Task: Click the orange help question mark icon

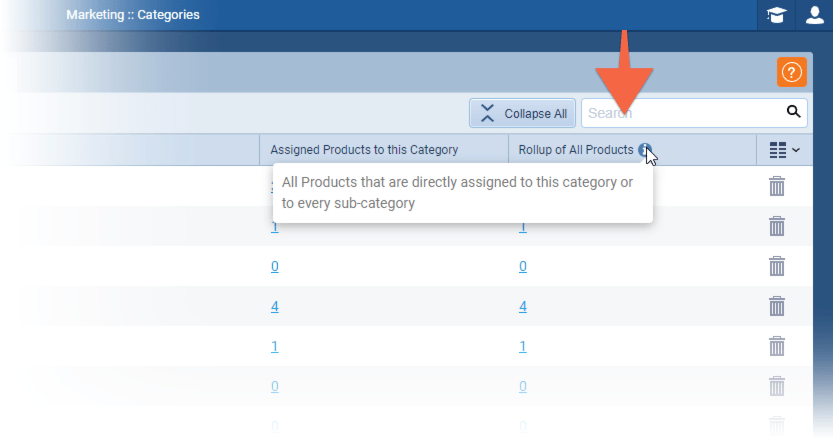Action: (791, 72)
